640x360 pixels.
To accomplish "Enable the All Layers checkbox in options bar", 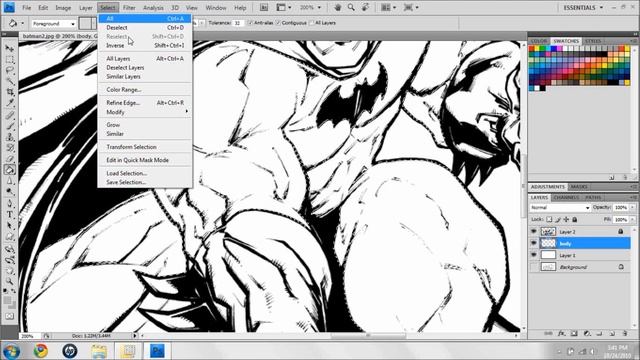I will 311,23.
